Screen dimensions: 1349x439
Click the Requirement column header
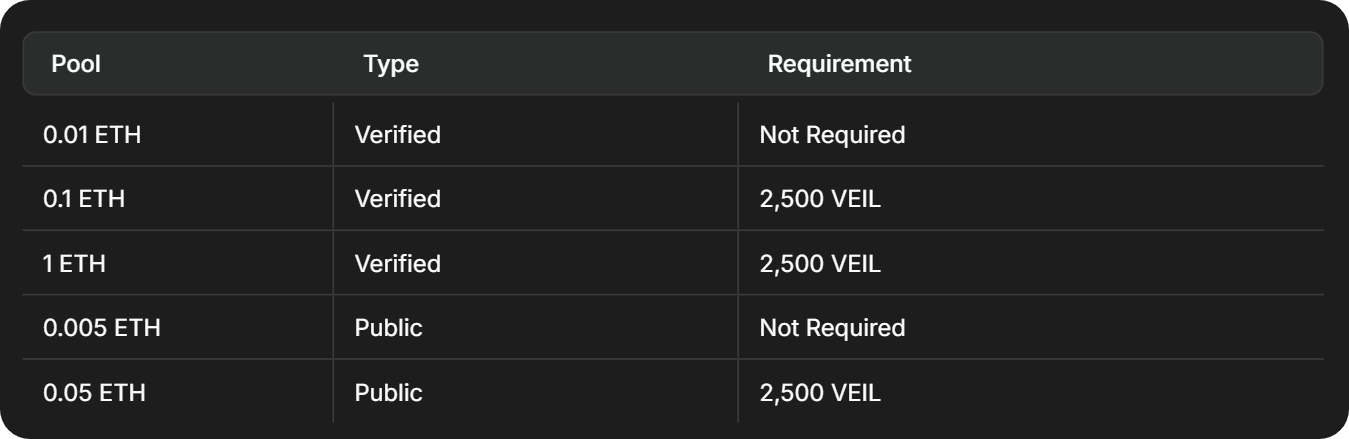(839, 64)
